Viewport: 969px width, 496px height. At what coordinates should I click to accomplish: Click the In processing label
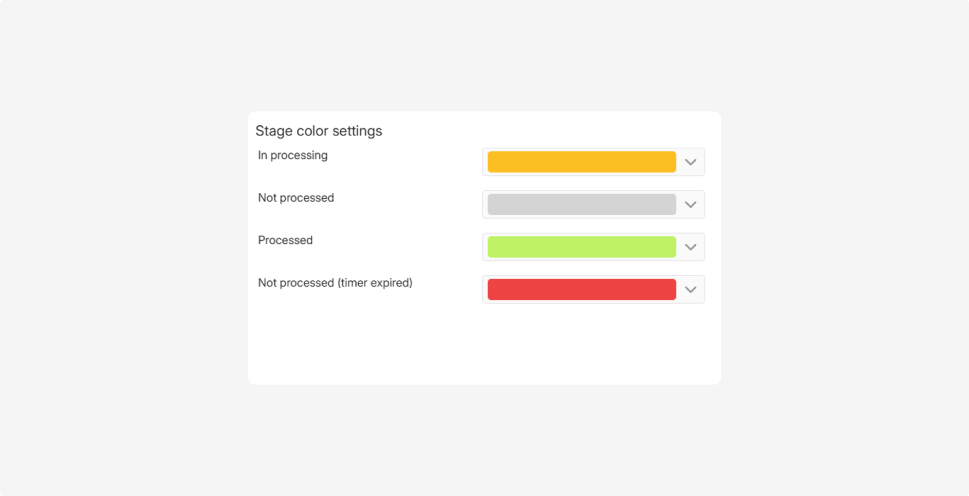pos(293,156)
